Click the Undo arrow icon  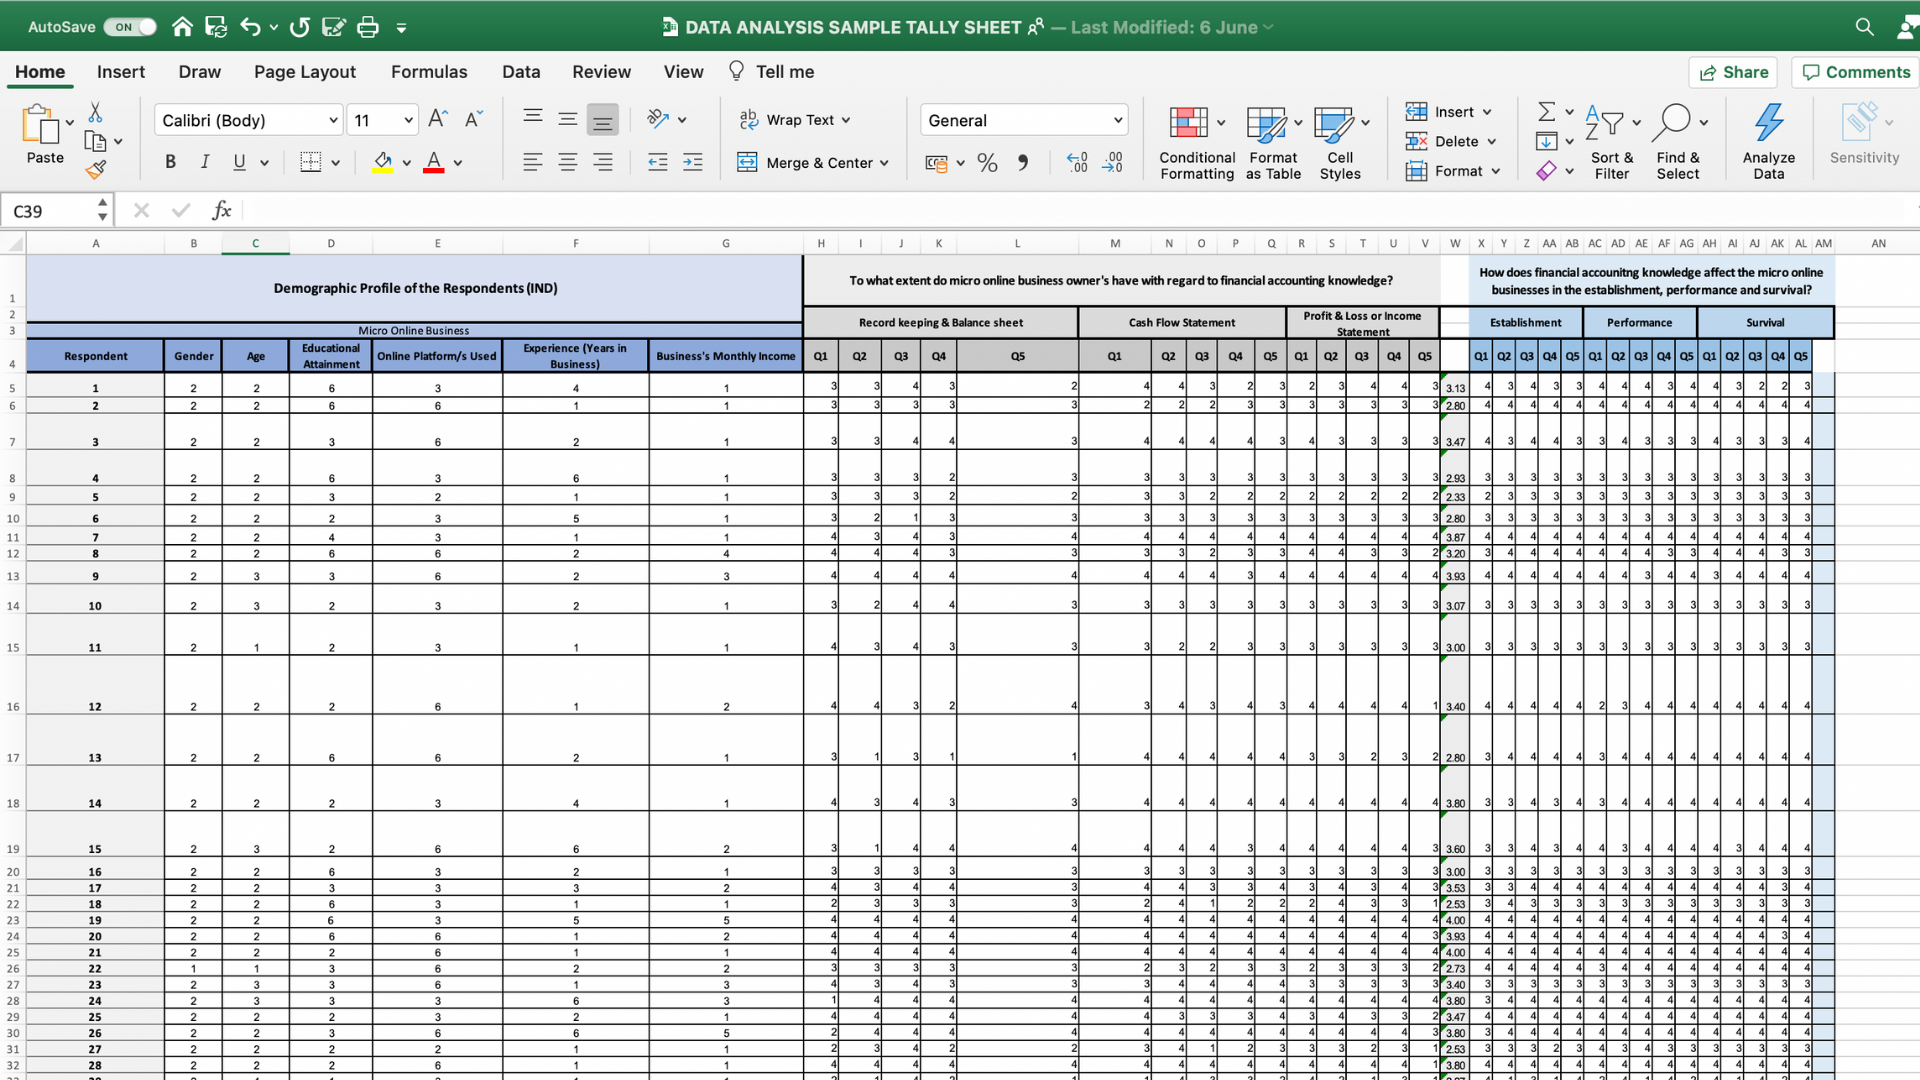click(250, 27)
